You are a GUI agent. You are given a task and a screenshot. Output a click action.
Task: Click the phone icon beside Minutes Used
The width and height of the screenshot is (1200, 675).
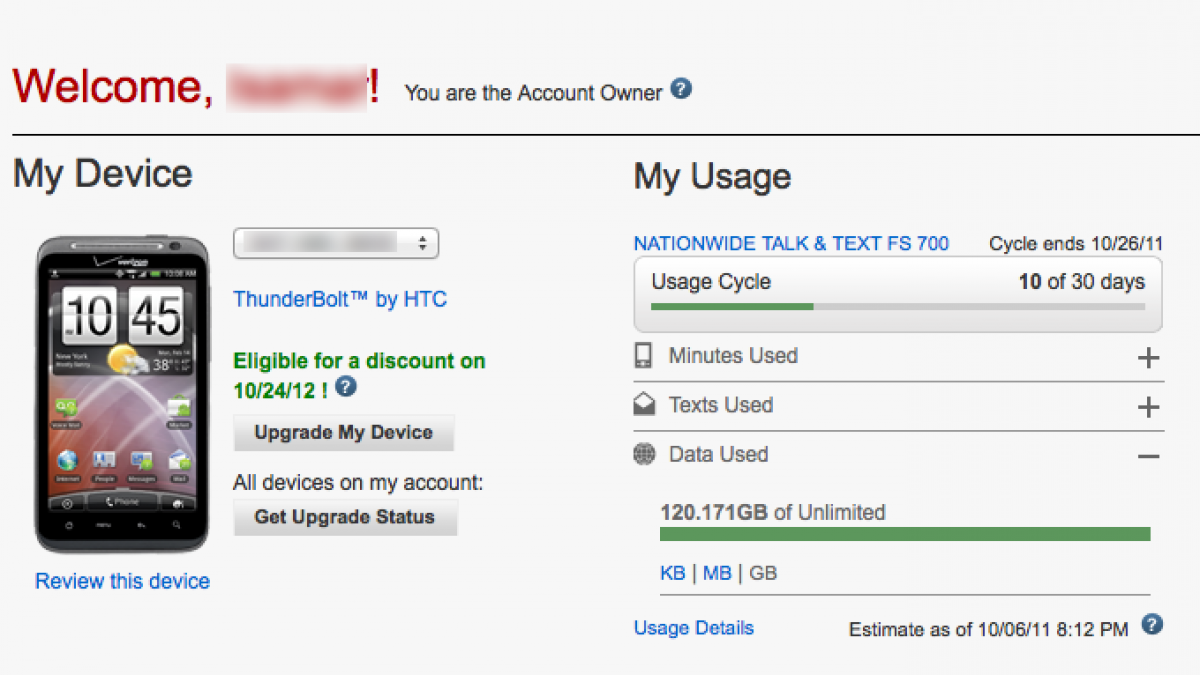(x=644, y=356)
